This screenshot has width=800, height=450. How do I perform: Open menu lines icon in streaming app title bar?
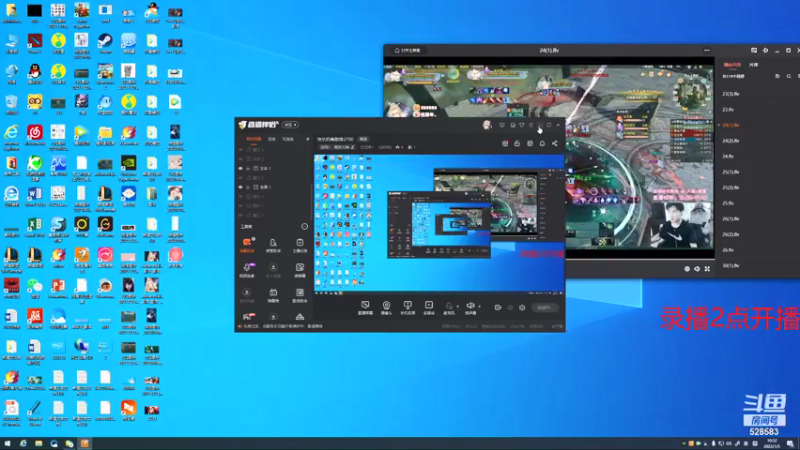coord(531,125)
